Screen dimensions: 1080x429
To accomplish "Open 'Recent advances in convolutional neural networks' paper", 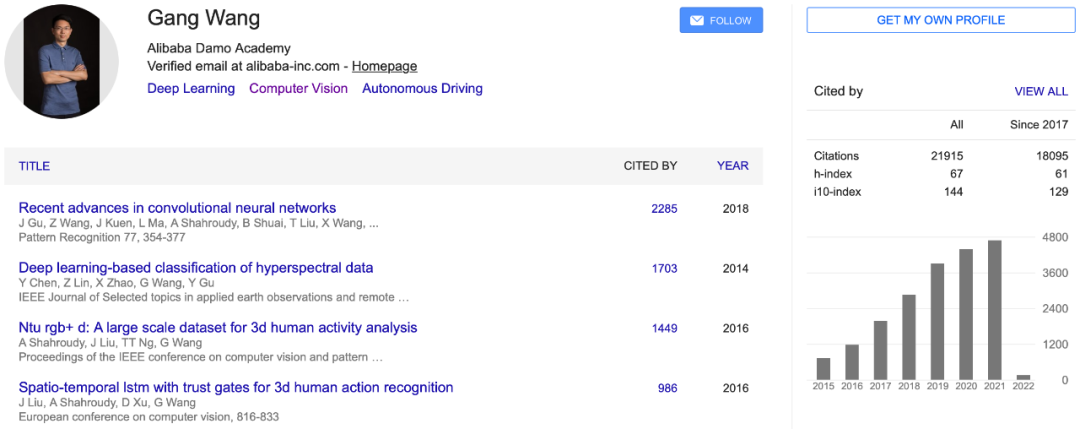I will pos(177,208).
